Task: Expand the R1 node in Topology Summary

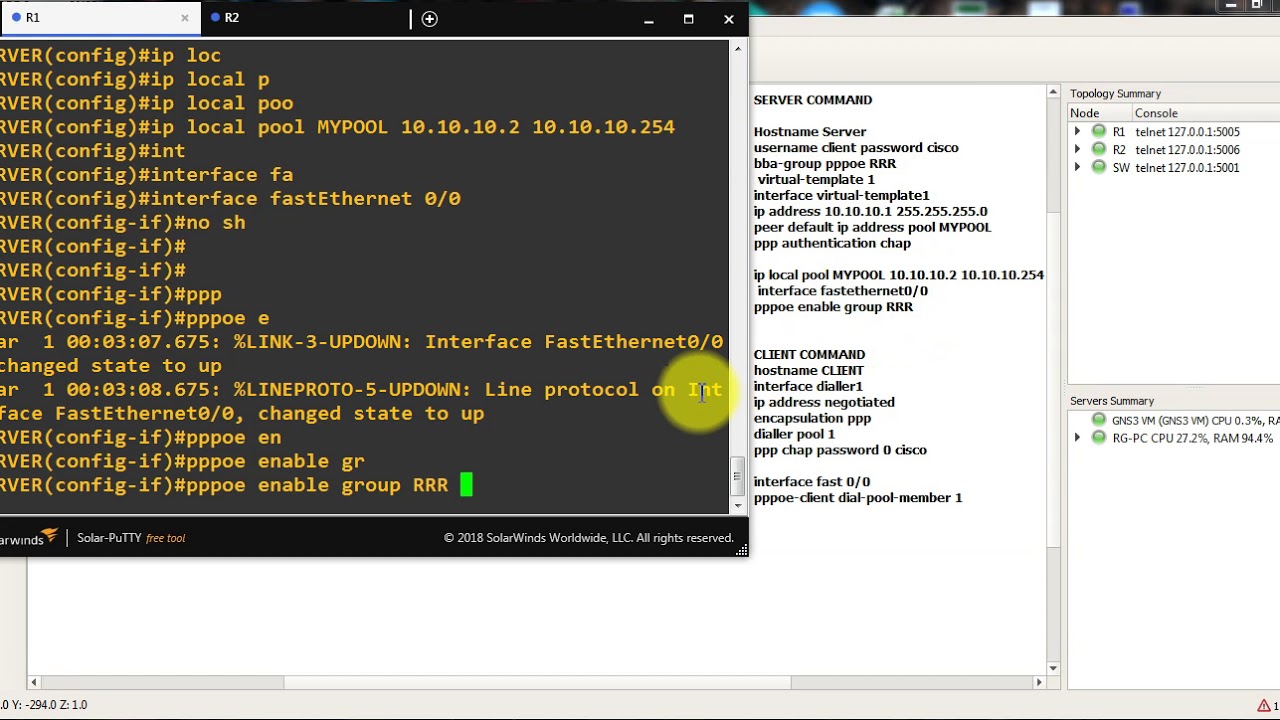Action: (x=1077, y=132)
